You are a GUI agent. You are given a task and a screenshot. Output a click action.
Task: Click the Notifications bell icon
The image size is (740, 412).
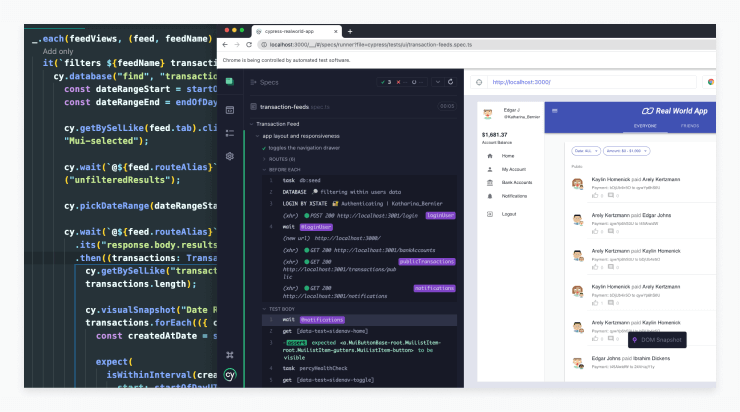coord(490,196)
